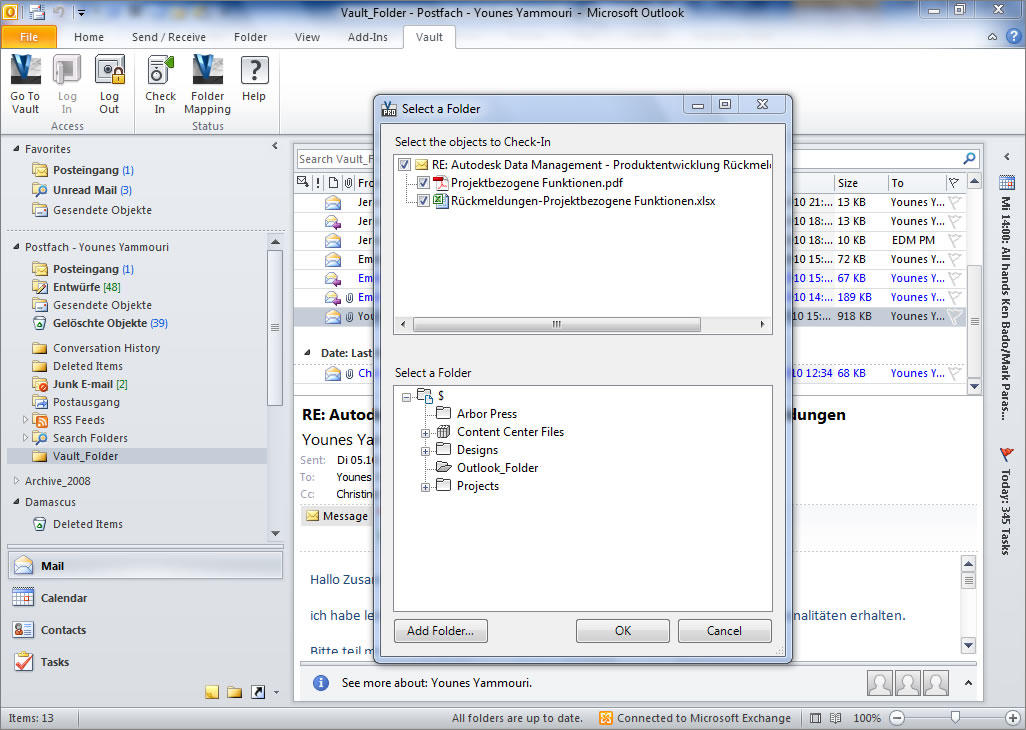This screenshot has height=730, width=1026.
Task: Switch to the View ribbon tab
Action: point(308,37)
